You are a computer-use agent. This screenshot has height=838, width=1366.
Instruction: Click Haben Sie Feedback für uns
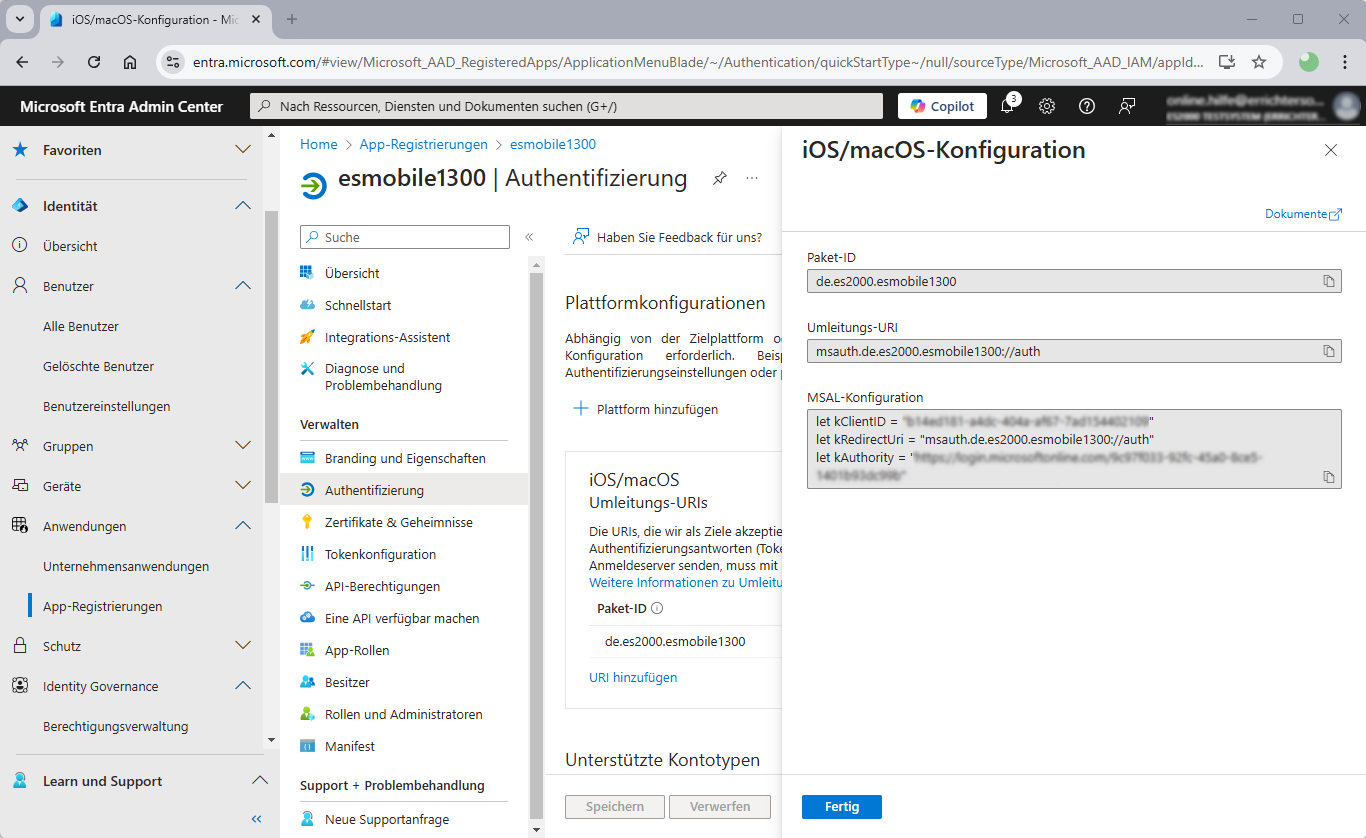(x=667, y=237)
